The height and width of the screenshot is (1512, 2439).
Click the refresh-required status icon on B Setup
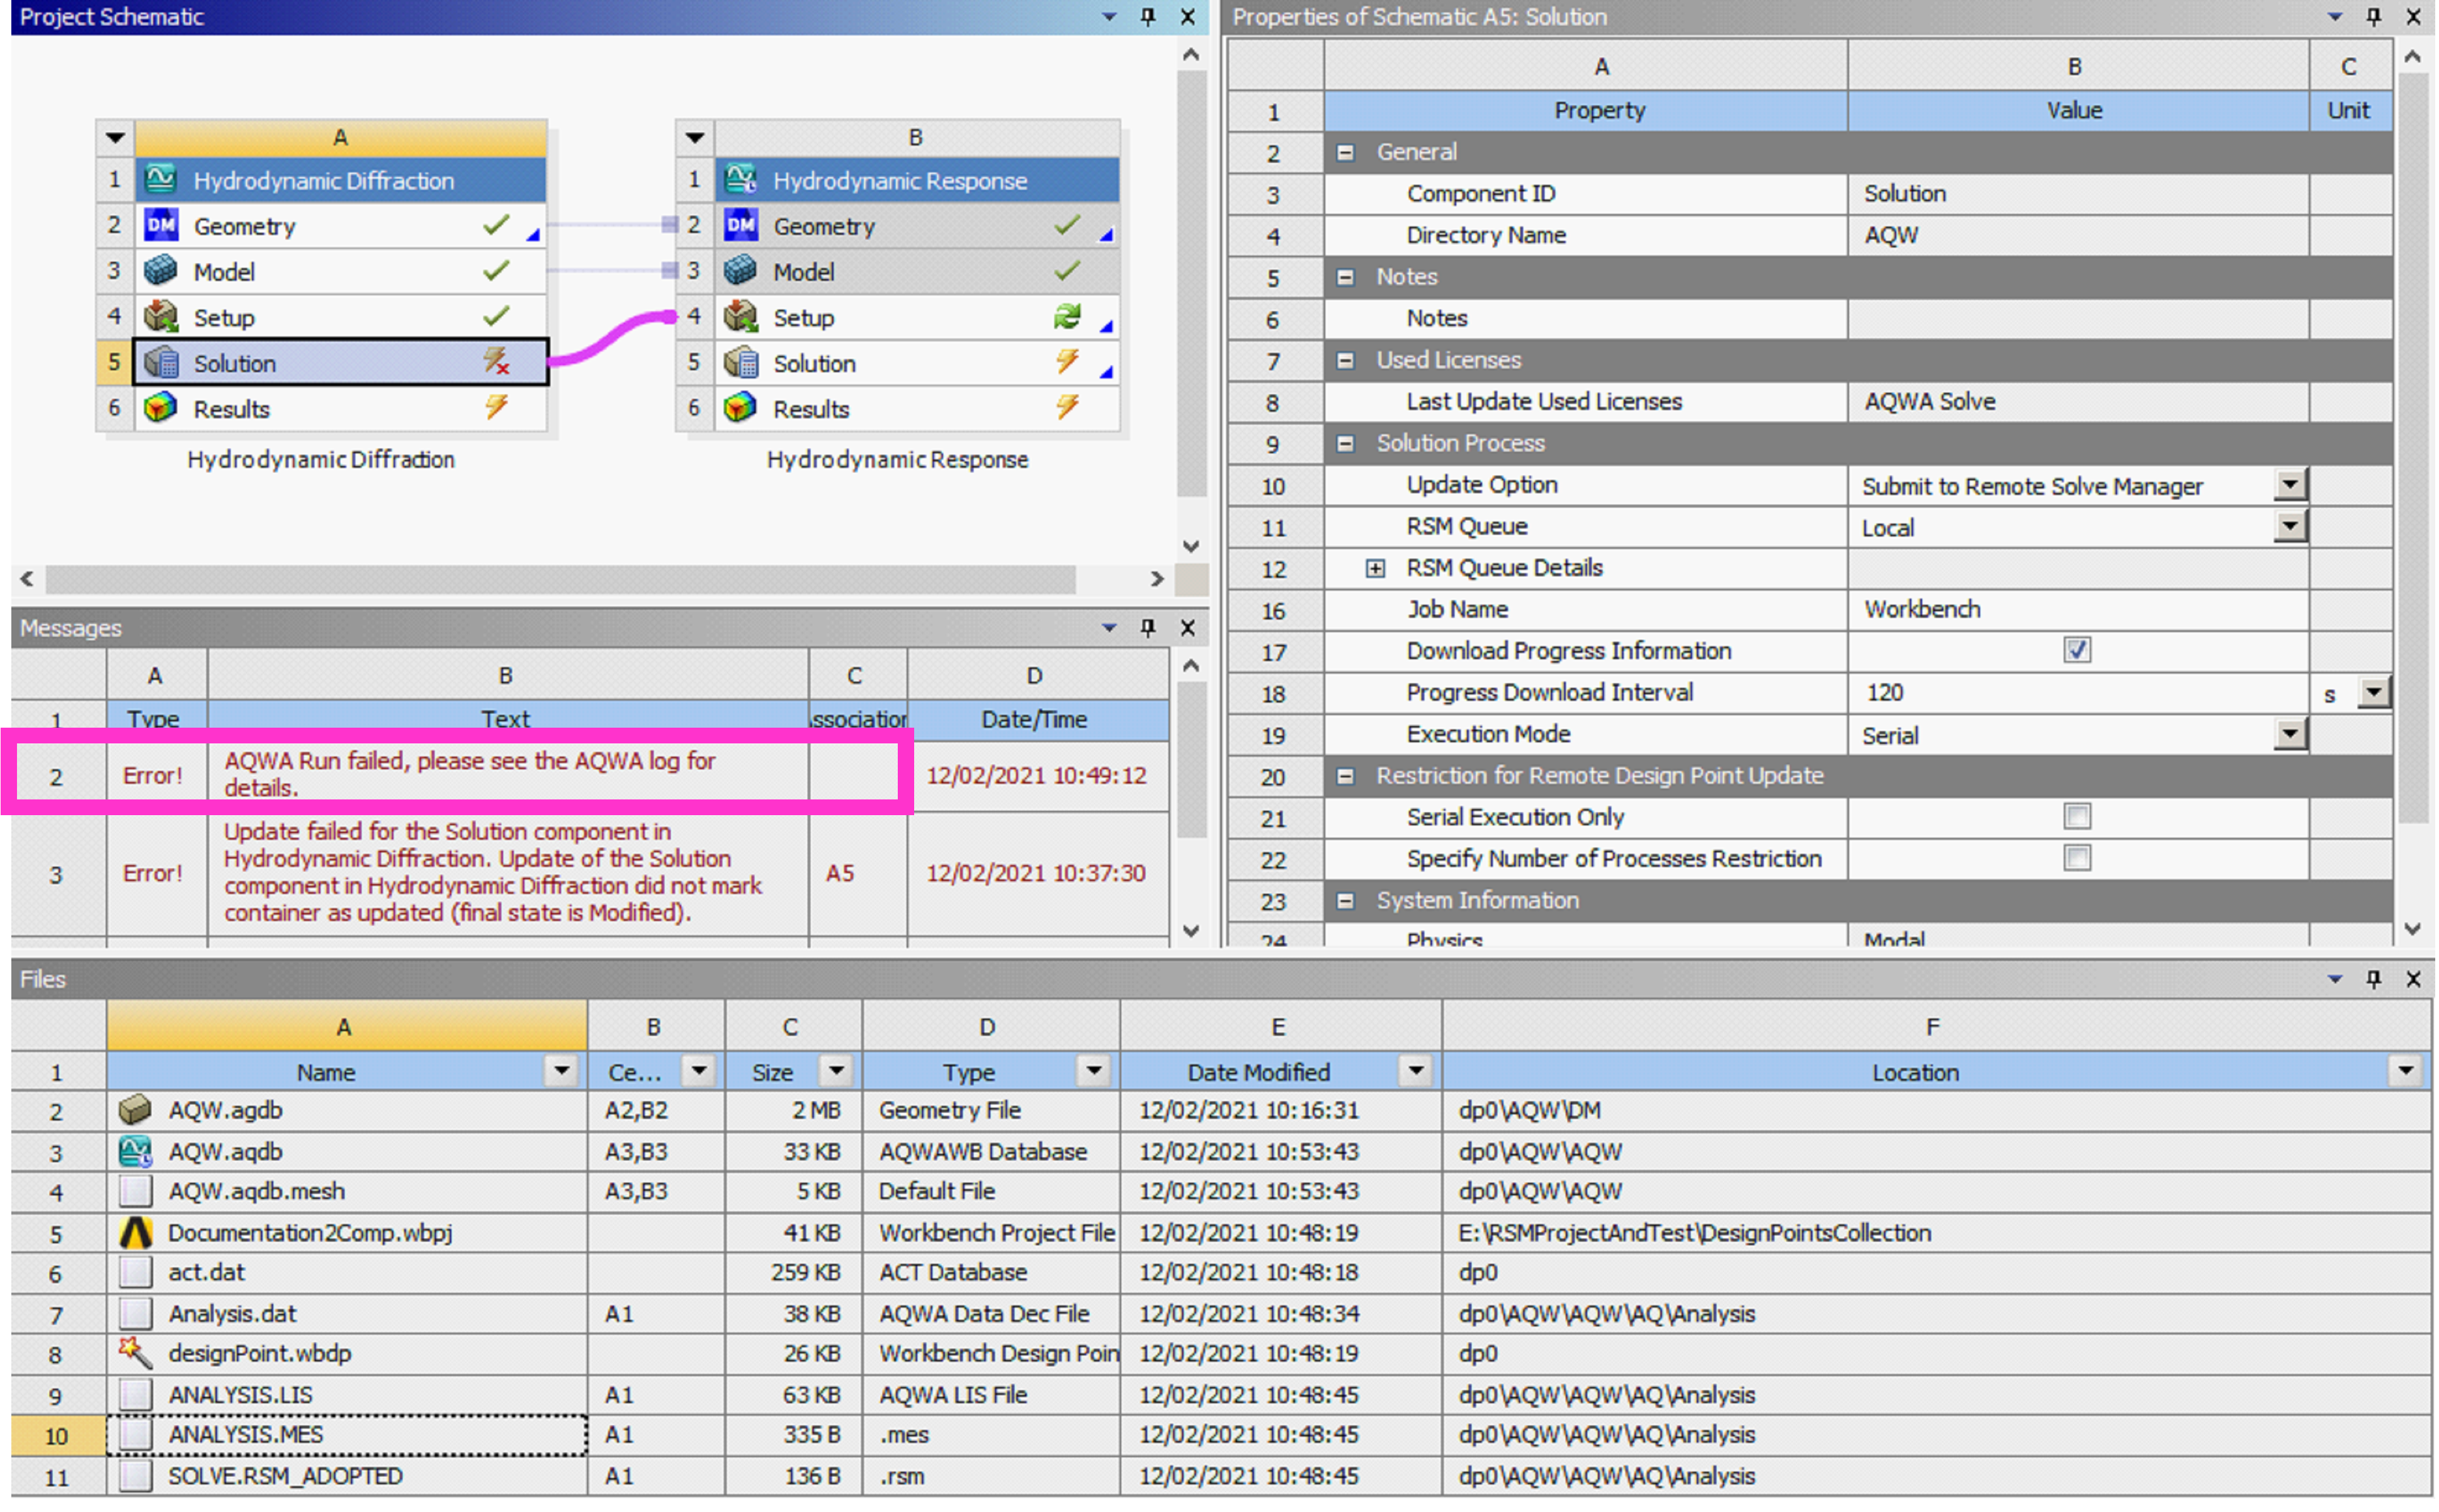tap(1067, 317)
